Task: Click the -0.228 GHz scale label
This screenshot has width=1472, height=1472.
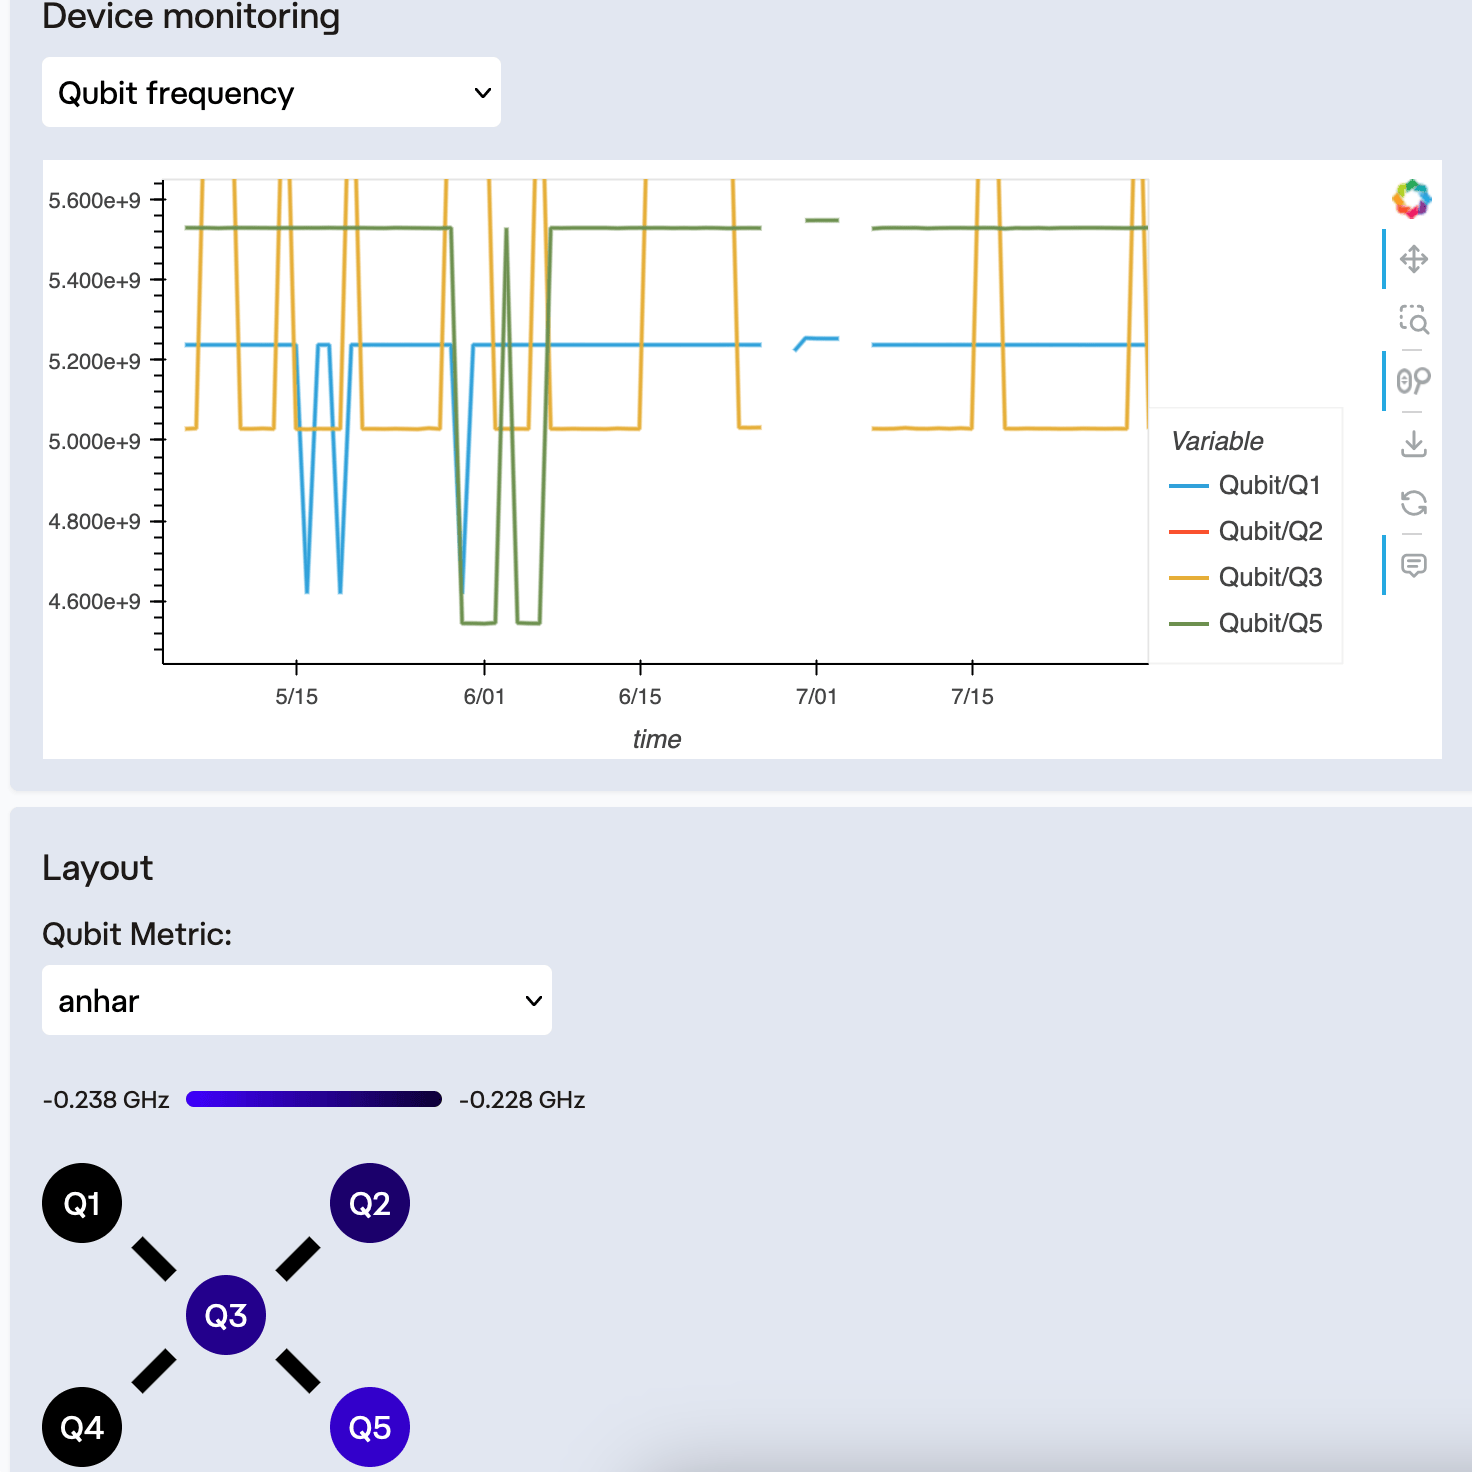Action: (522, 1100)
